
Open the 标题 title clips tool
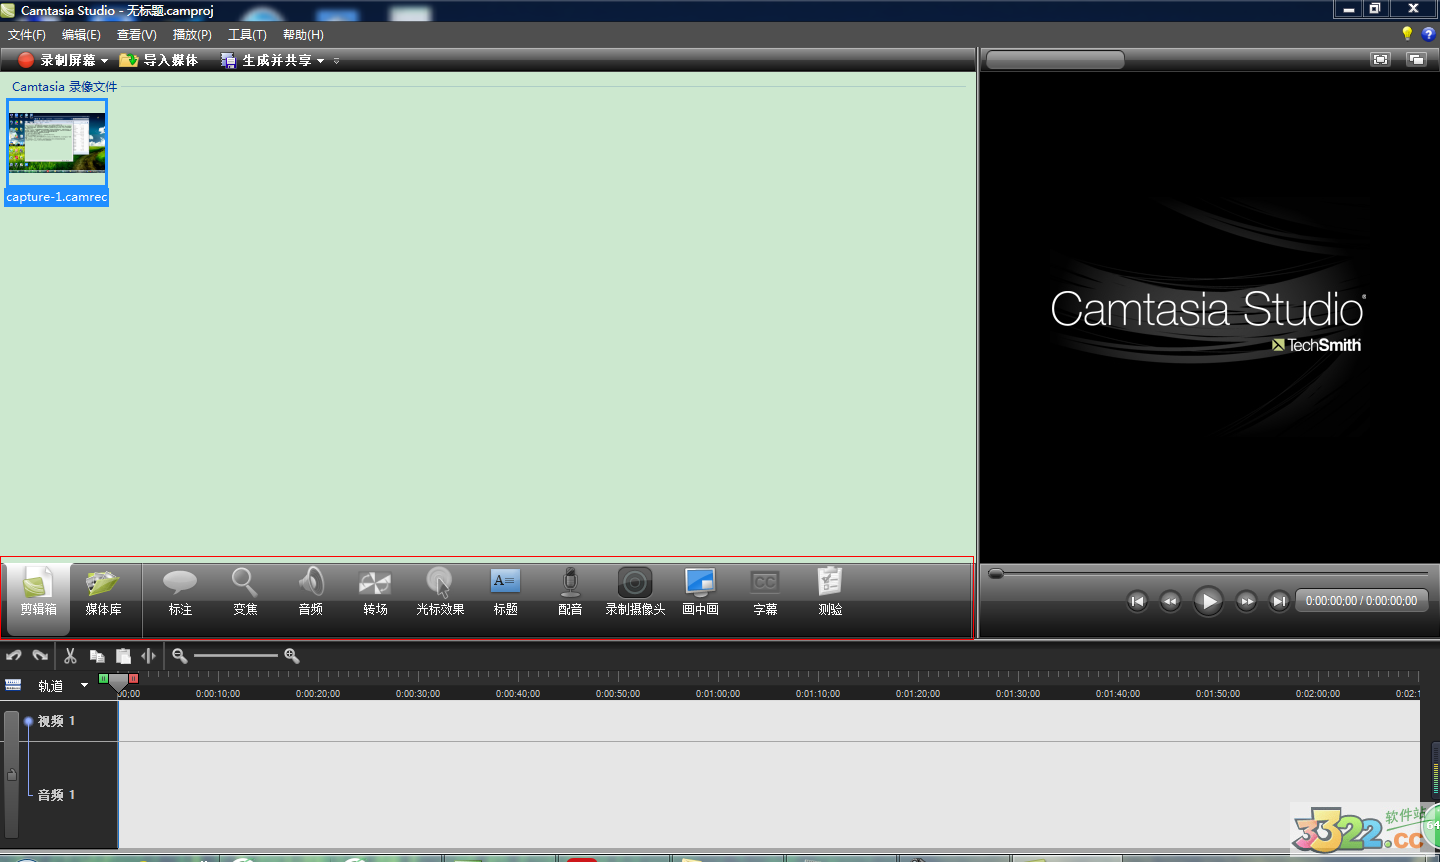click(x=505, y=592)
